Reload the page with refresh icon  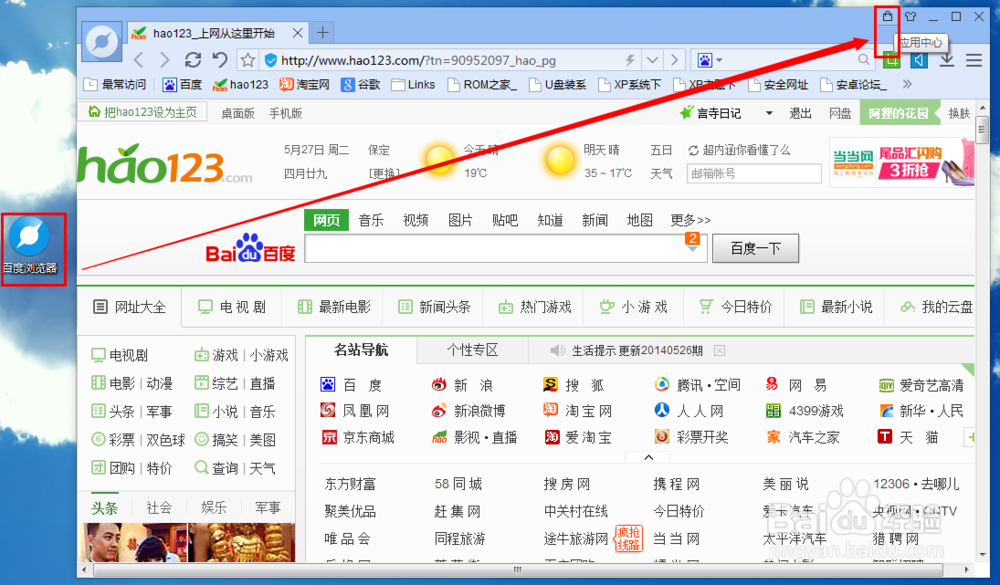coord(193,60)
